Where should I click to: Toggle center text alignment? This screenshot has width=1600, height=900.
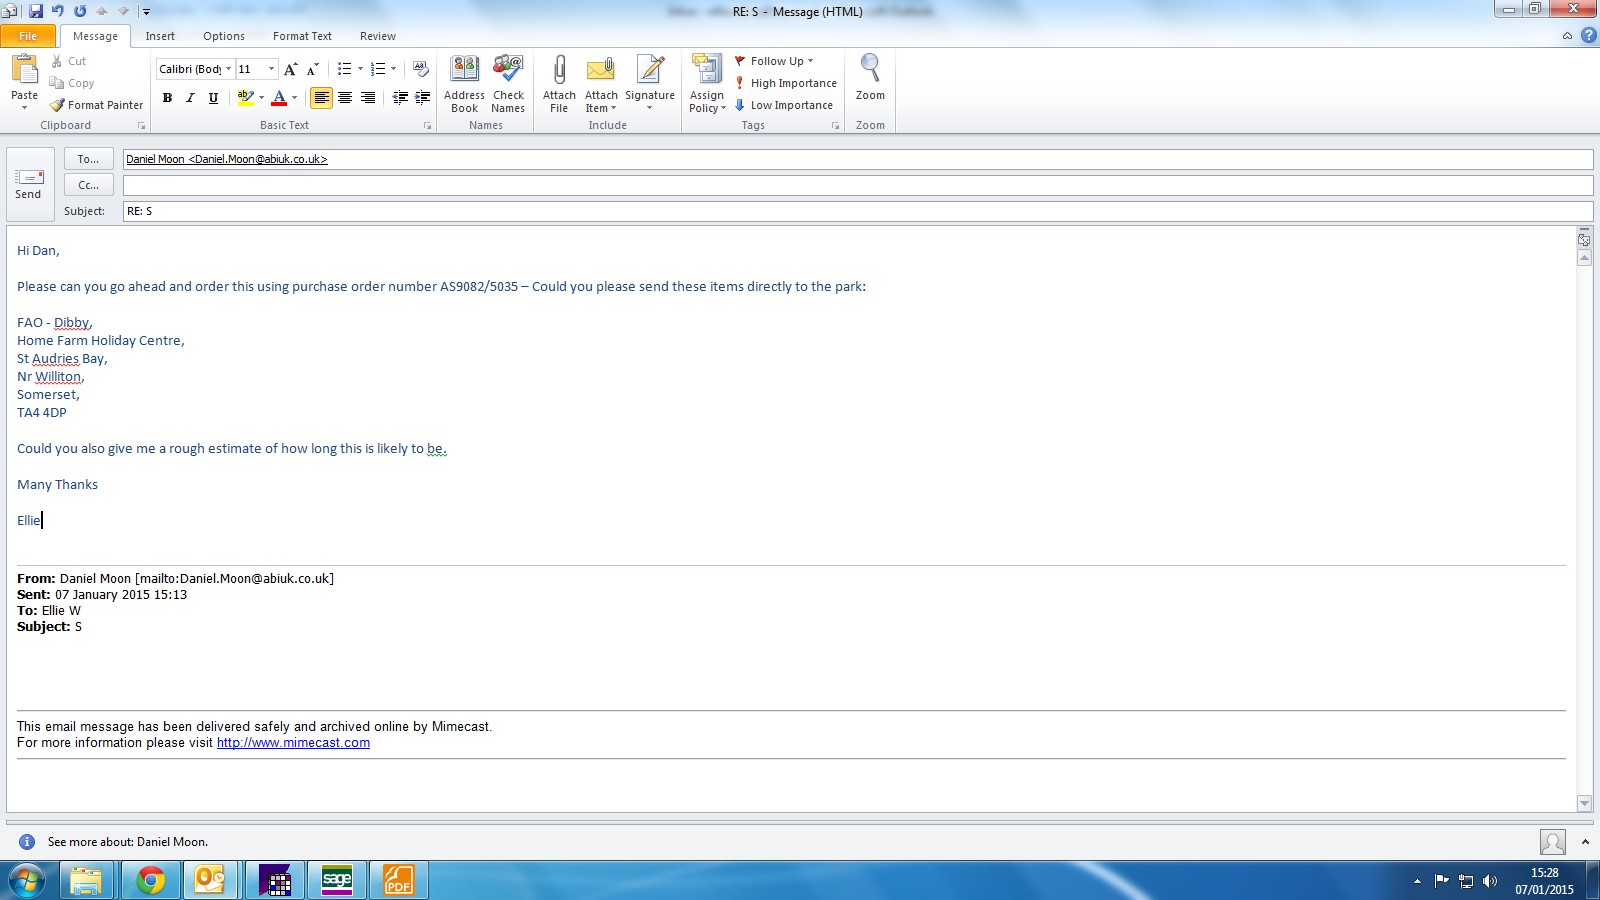pos(345,98)
